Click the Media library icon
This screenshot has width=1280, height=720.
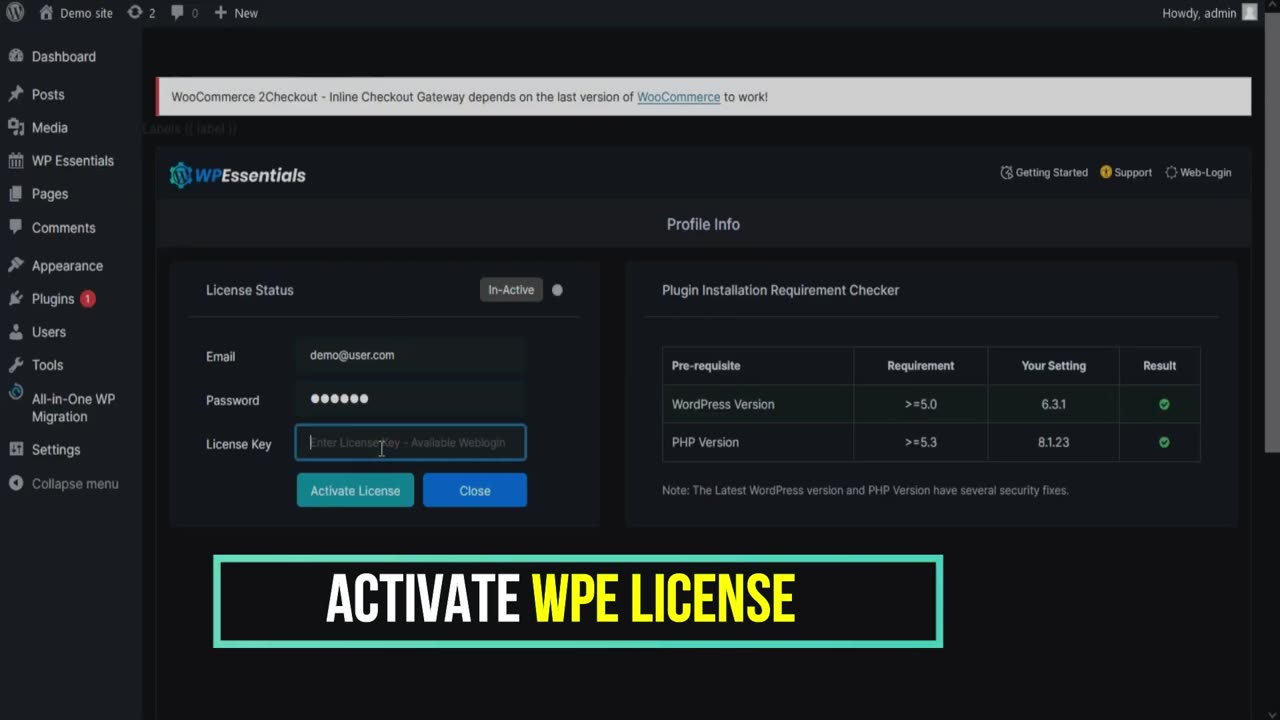[x=16, y=127]
